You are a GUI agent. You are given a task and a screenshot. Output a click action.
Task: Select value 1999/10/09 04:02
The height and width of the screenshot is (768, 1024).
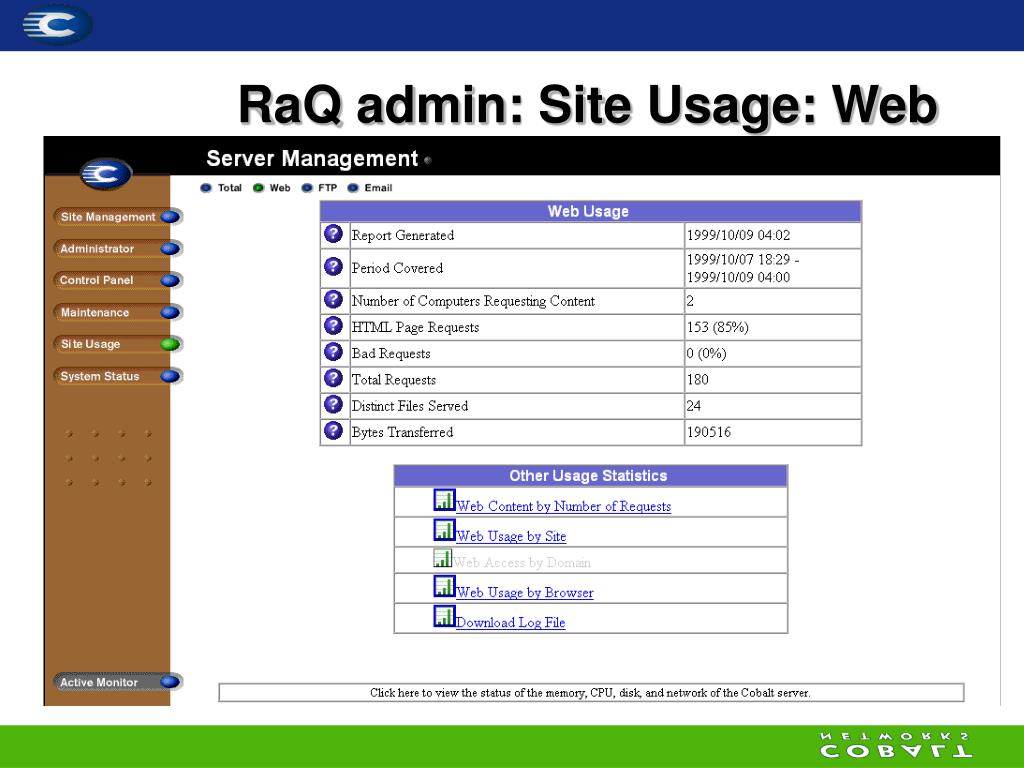[738, 235]
